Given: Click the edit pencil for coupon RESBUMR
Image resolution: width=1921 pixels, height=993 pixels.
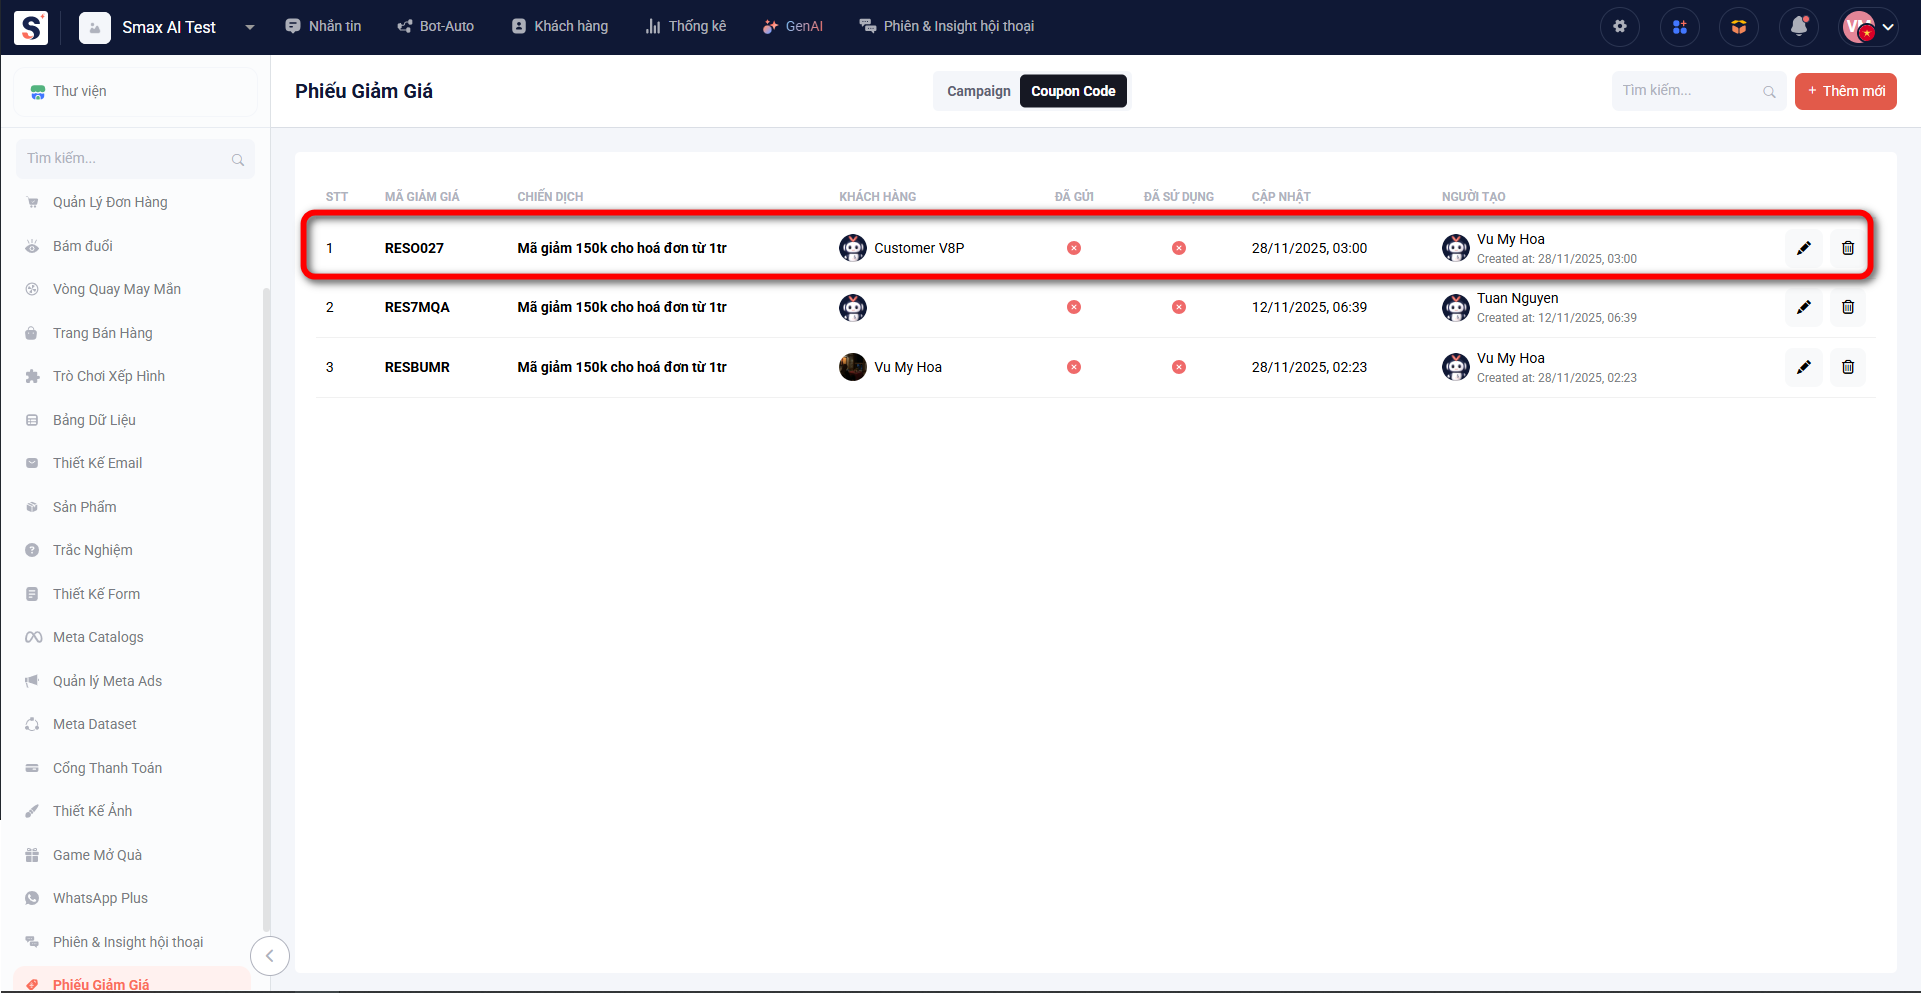Looking at the screenshot, I should tap(1803, 367).
